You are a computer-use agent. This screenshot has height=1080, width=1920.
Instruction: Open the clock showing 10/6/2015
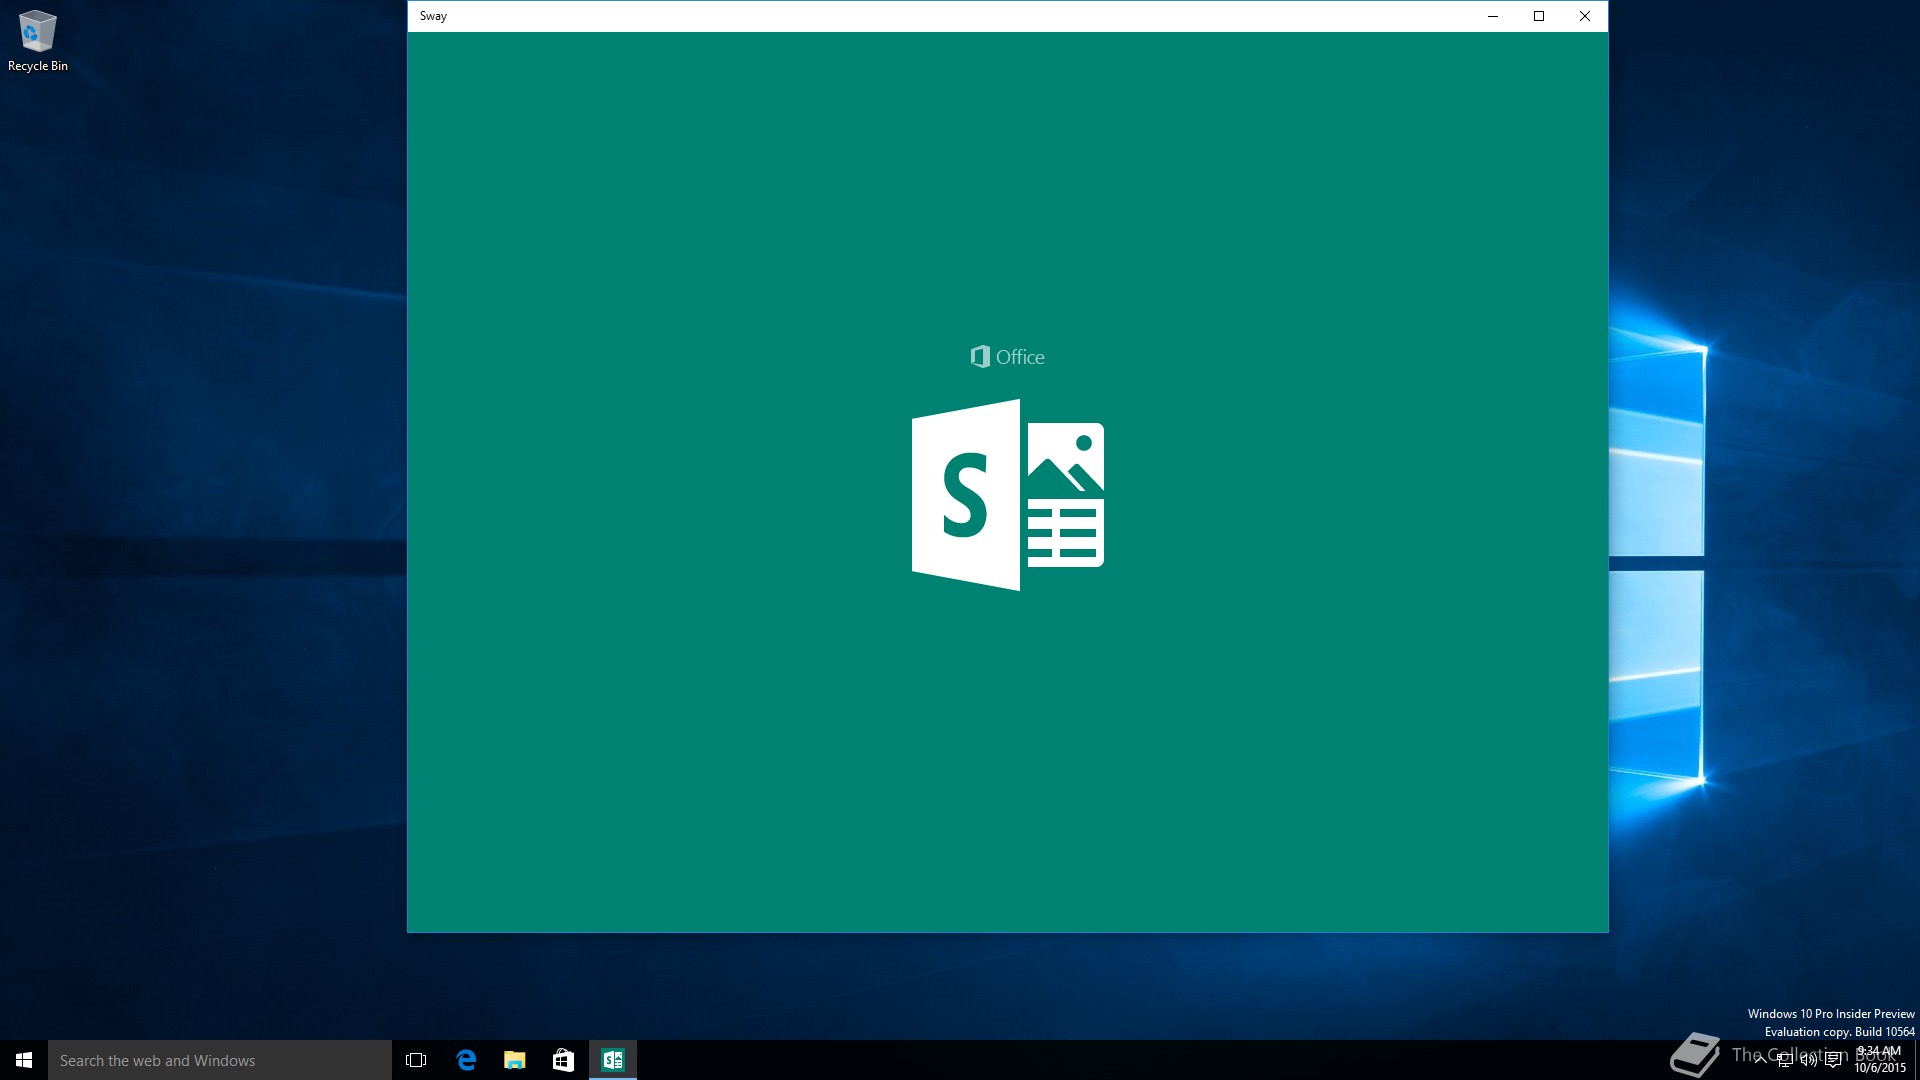tap(1880, 1060)
